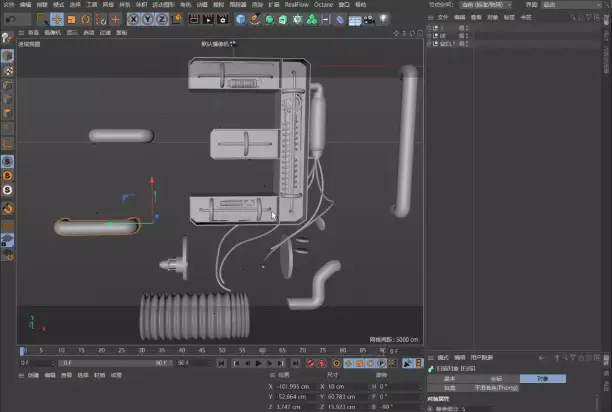Step to previous frame
The image size is (612, 412).
point(247,364)
